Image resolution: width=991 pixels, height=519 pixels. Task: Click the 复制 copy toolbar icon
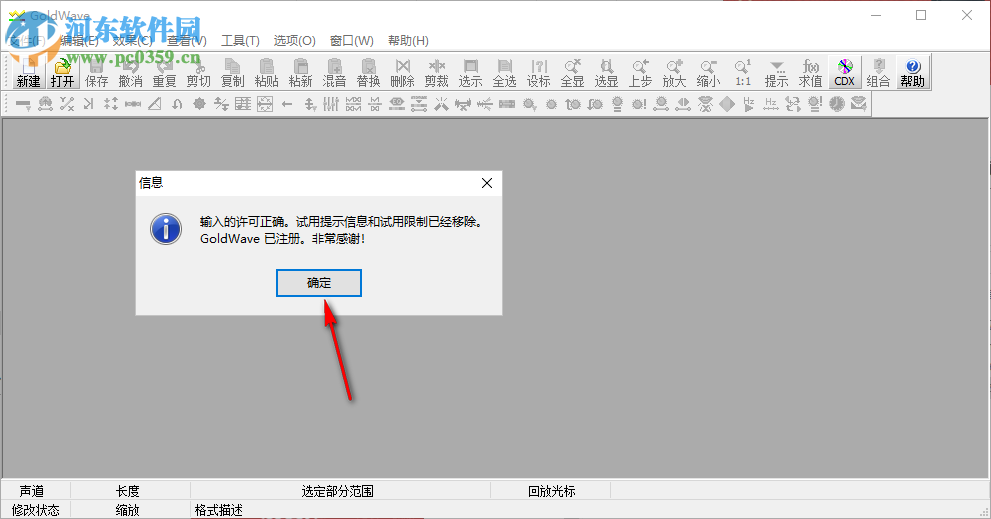click(x=233, y=73)
